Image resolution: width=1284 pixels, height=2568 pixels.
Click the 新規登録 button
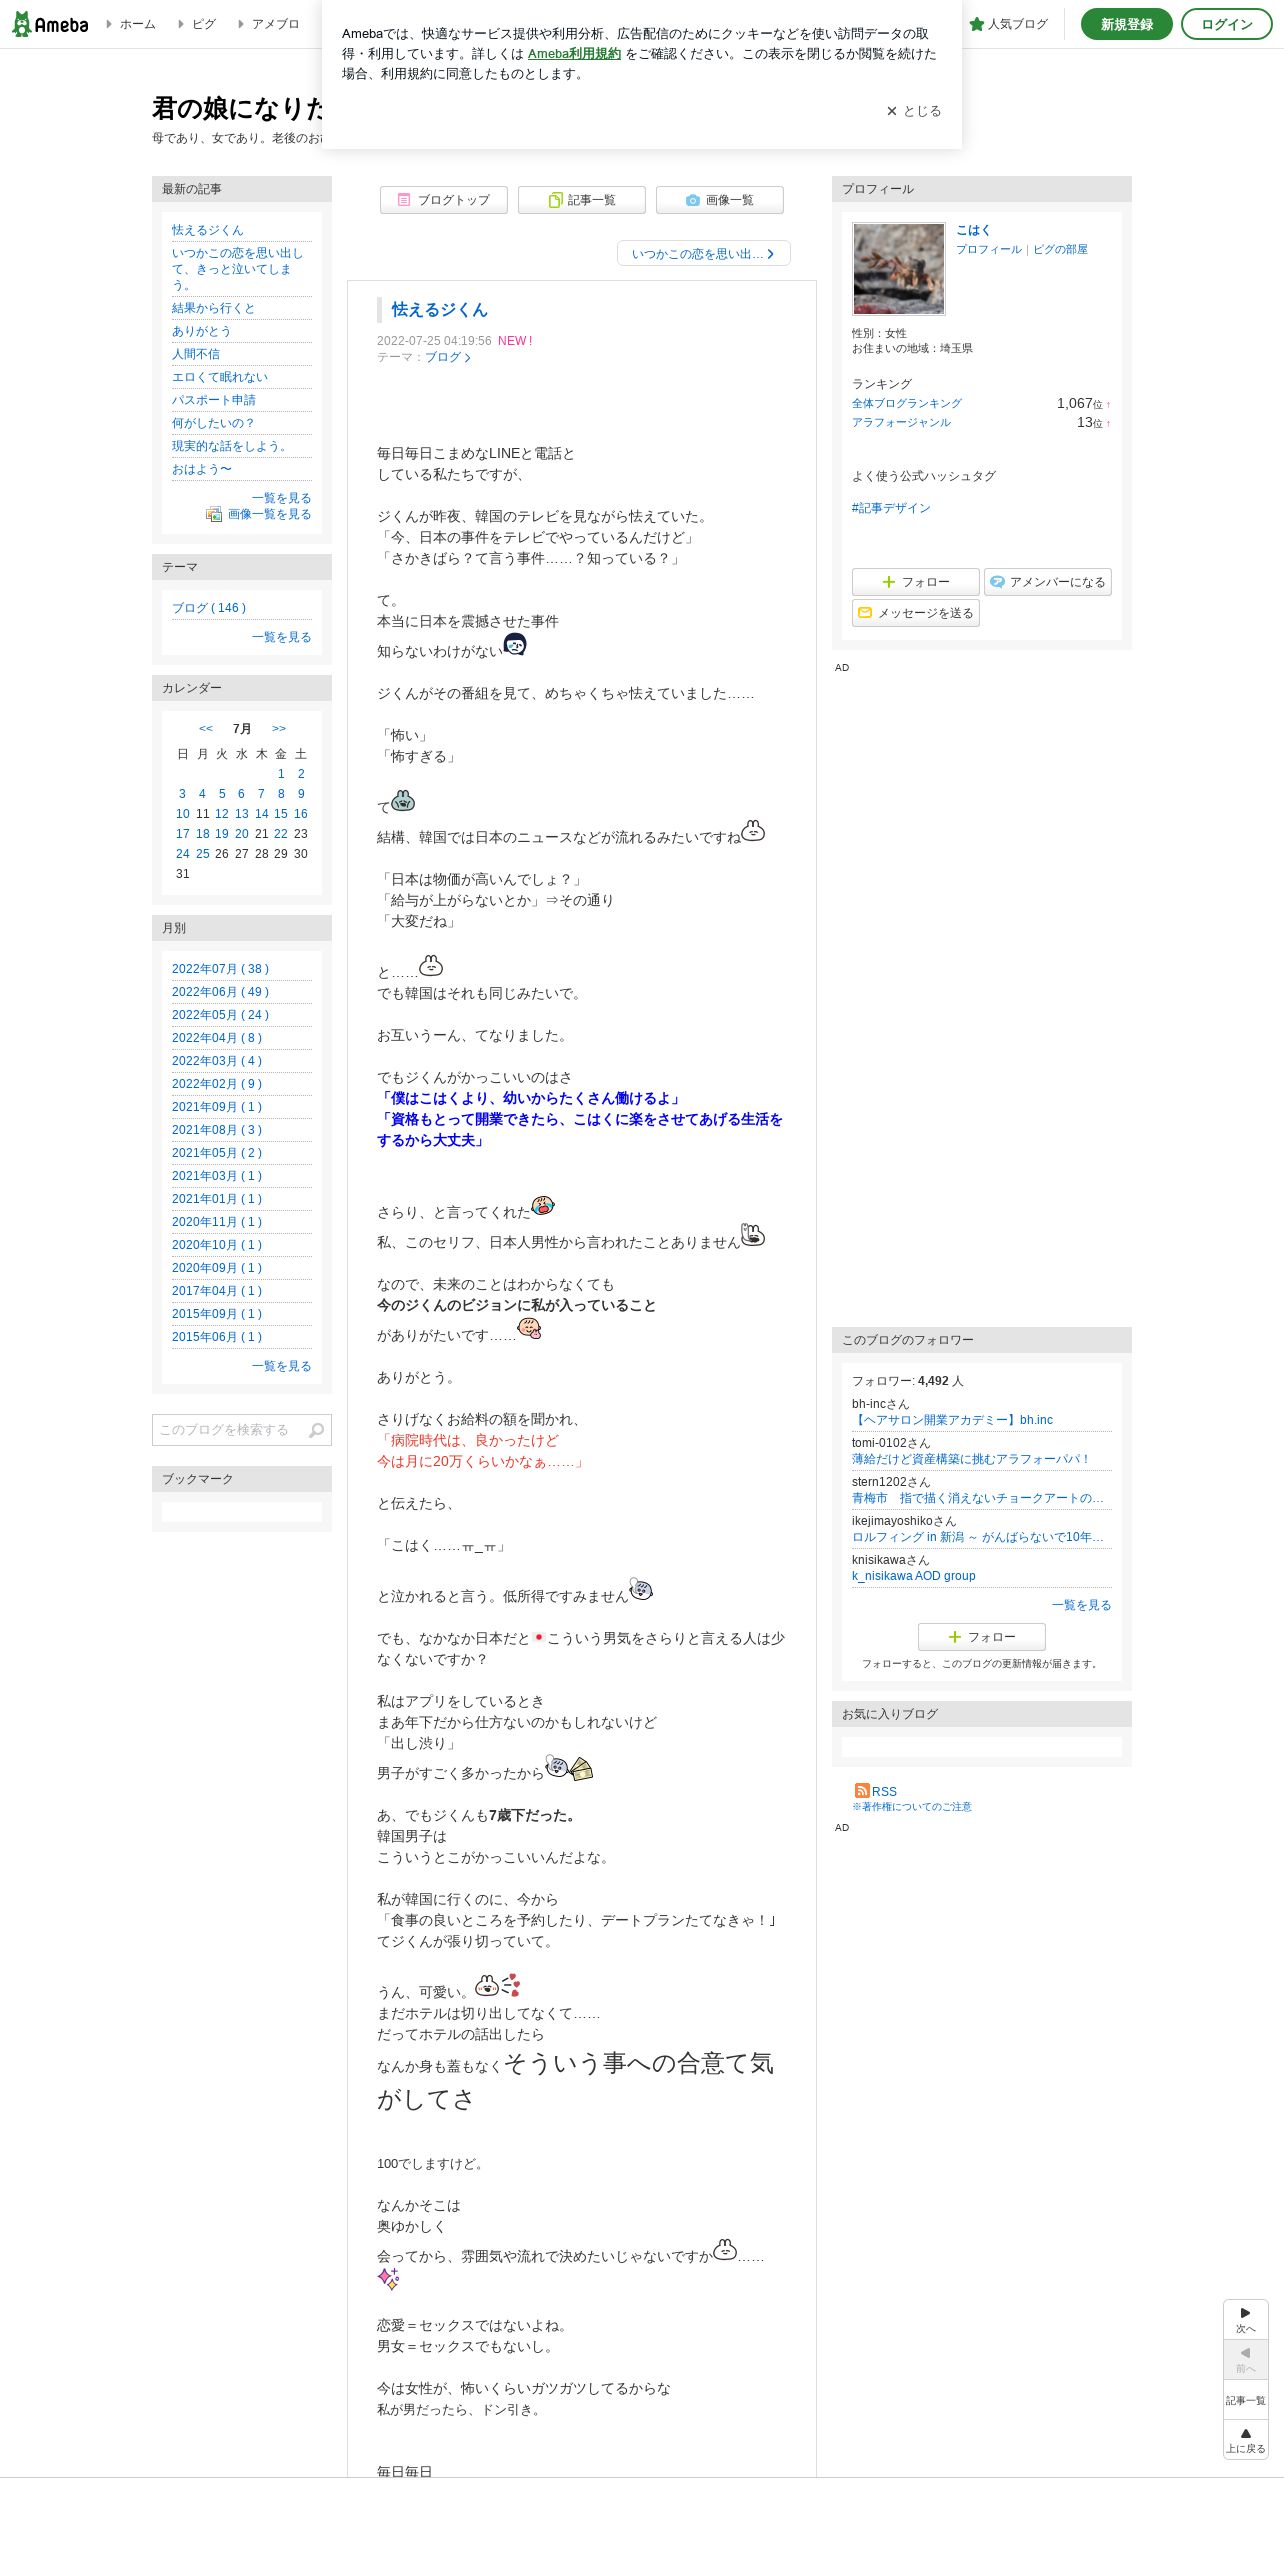pos(1126,24)
